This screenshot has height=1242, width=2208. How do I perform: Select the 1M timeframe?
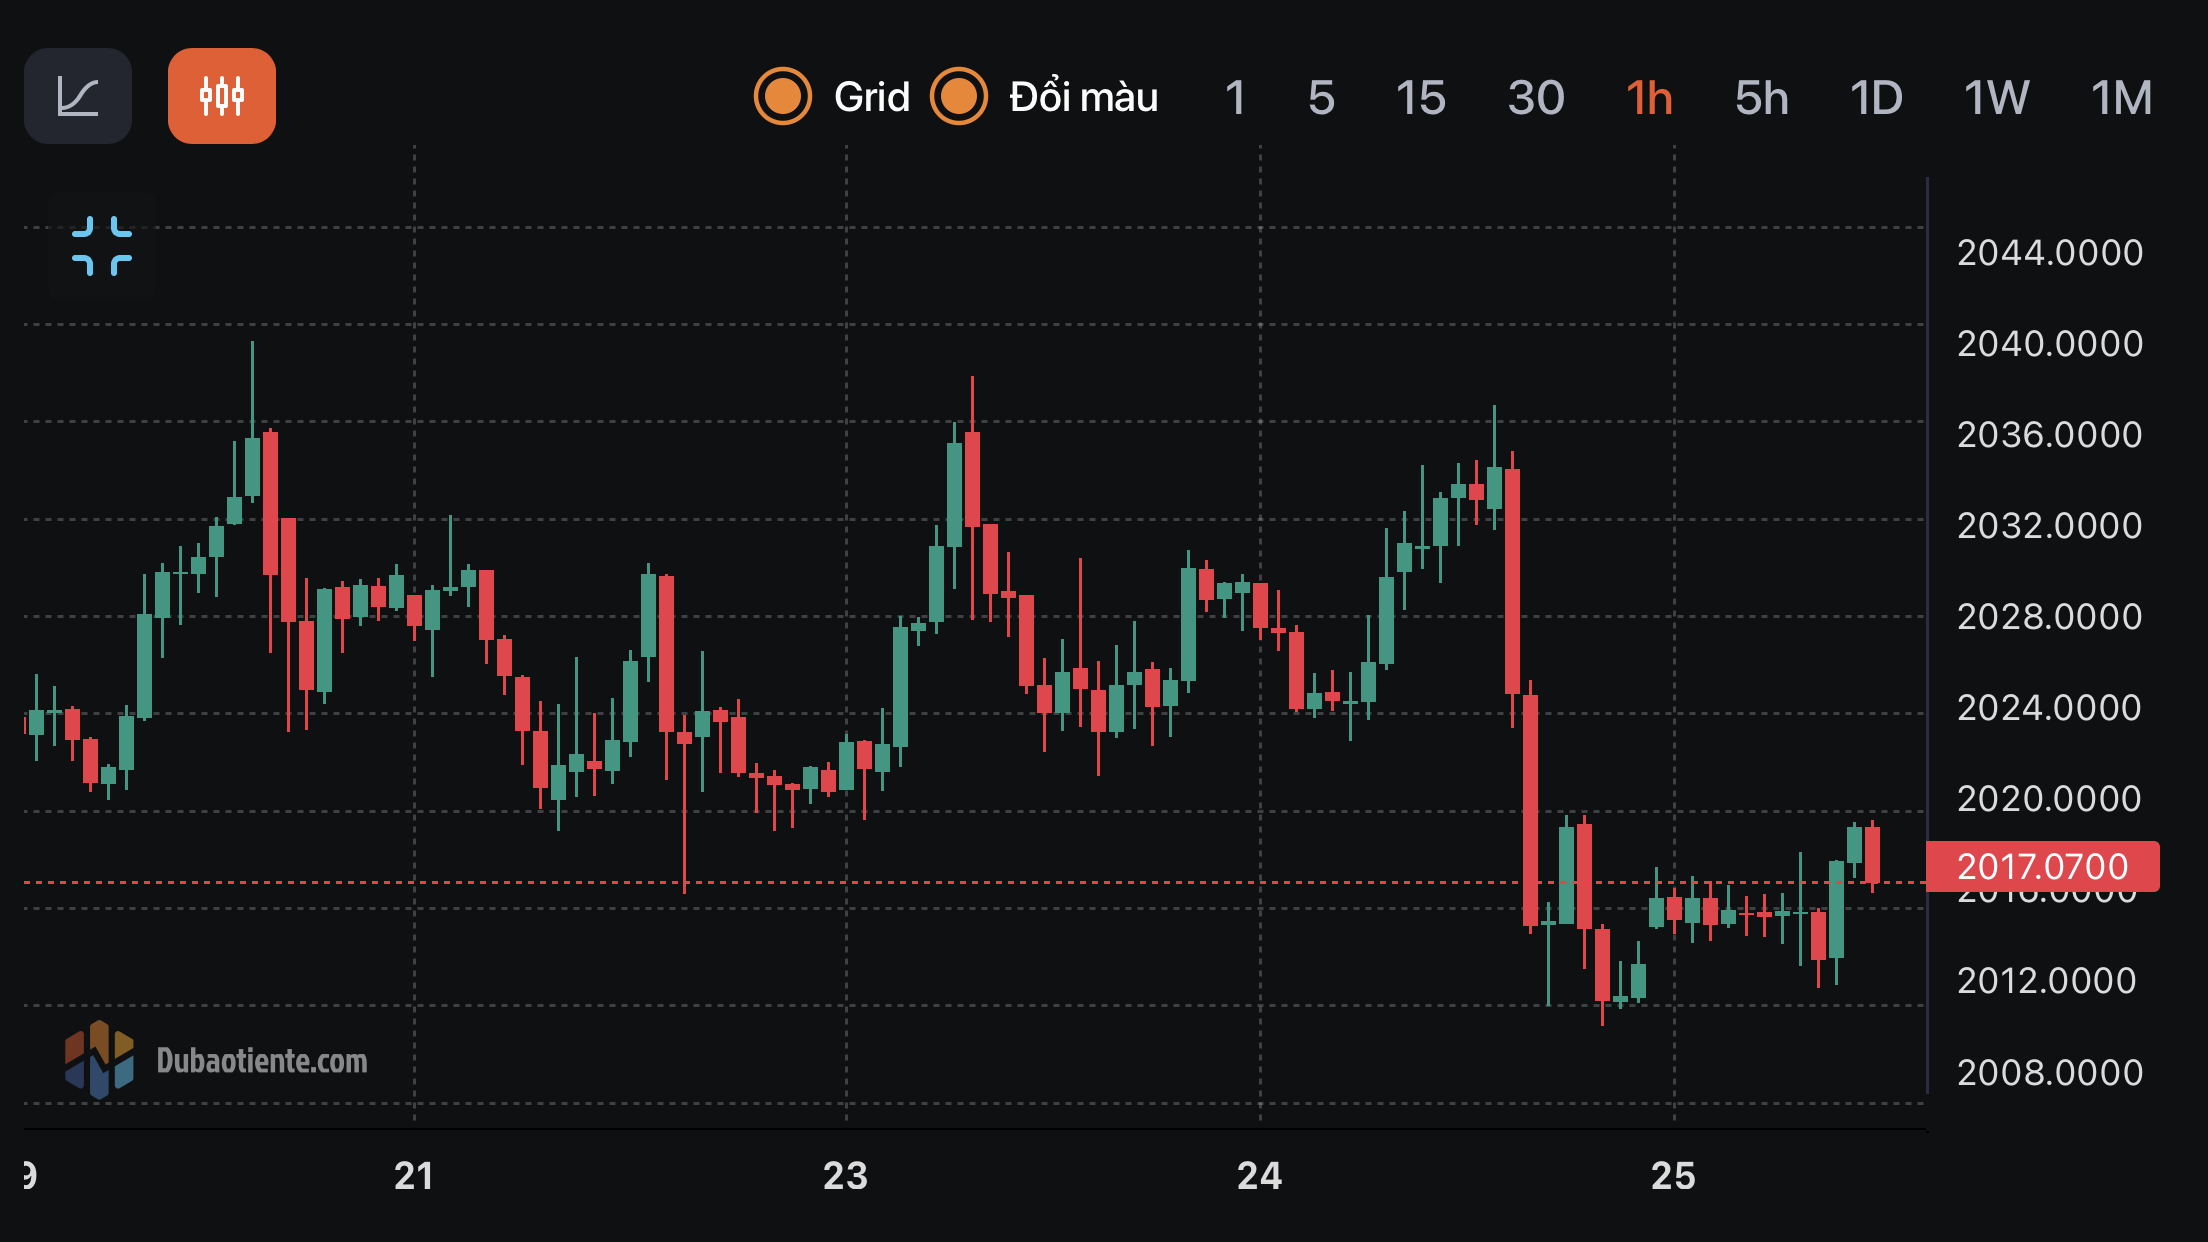point(2121,98)
